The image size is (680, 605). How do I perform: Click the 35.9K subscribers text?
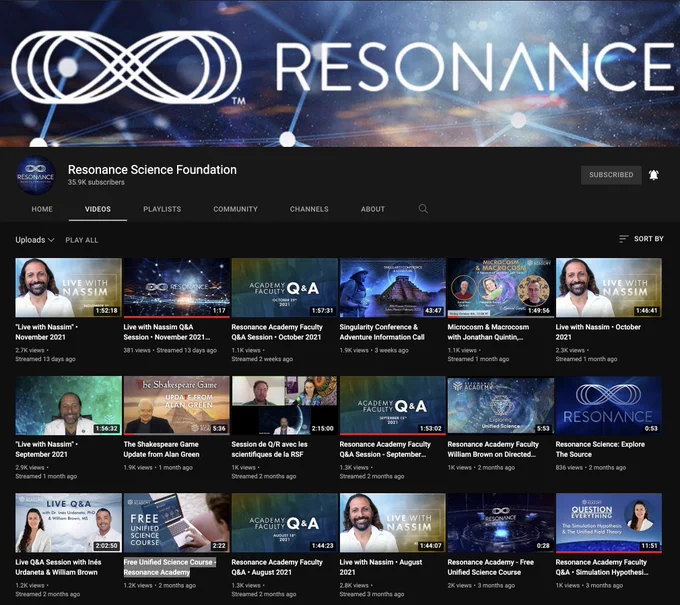coord(96,182)
